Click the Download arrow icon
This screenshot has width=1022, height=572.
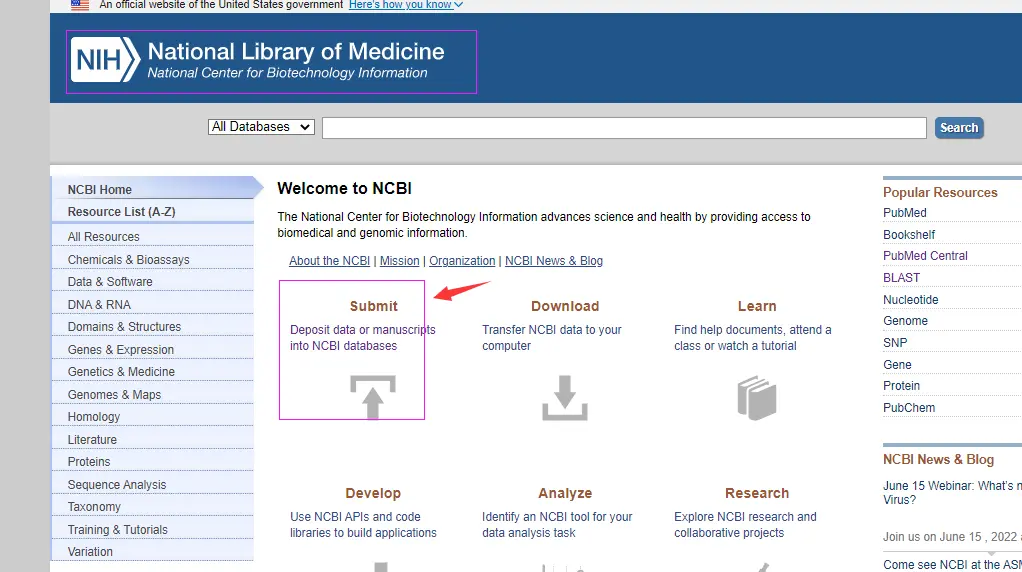pyautogui.click(x=564, y=397)
